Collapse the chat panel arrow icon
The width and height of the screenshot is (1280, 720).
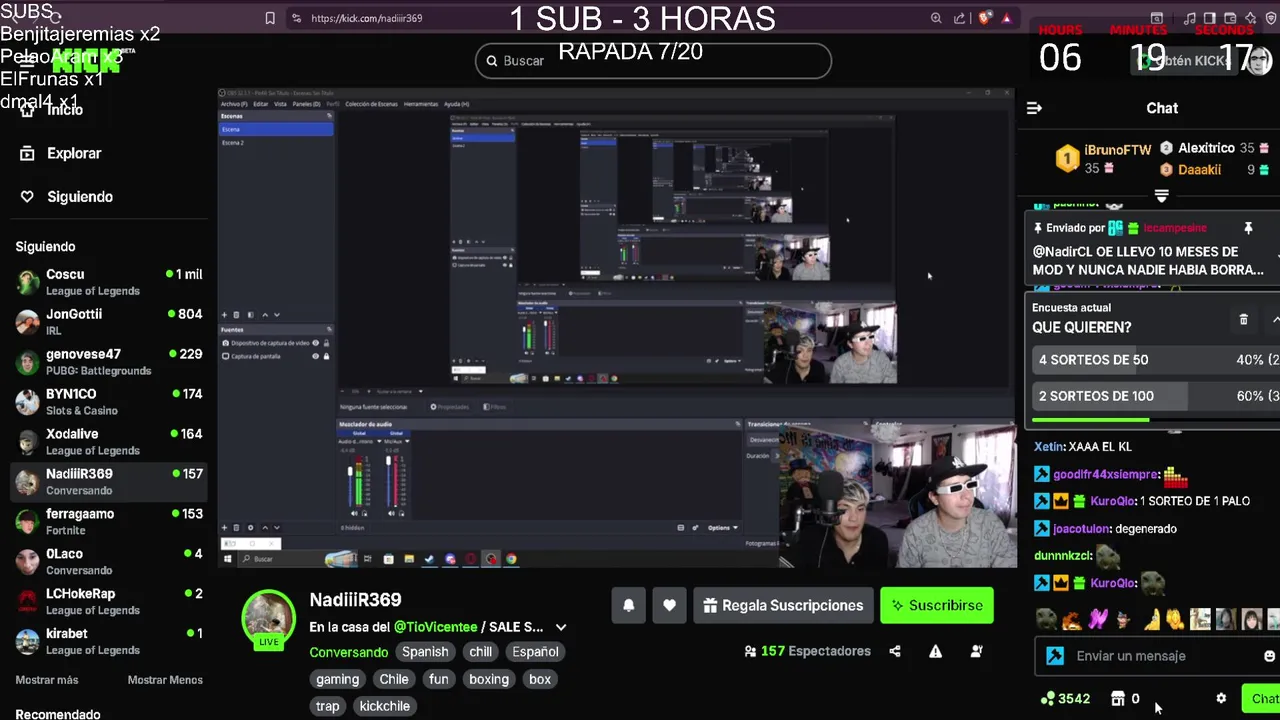1034,108
